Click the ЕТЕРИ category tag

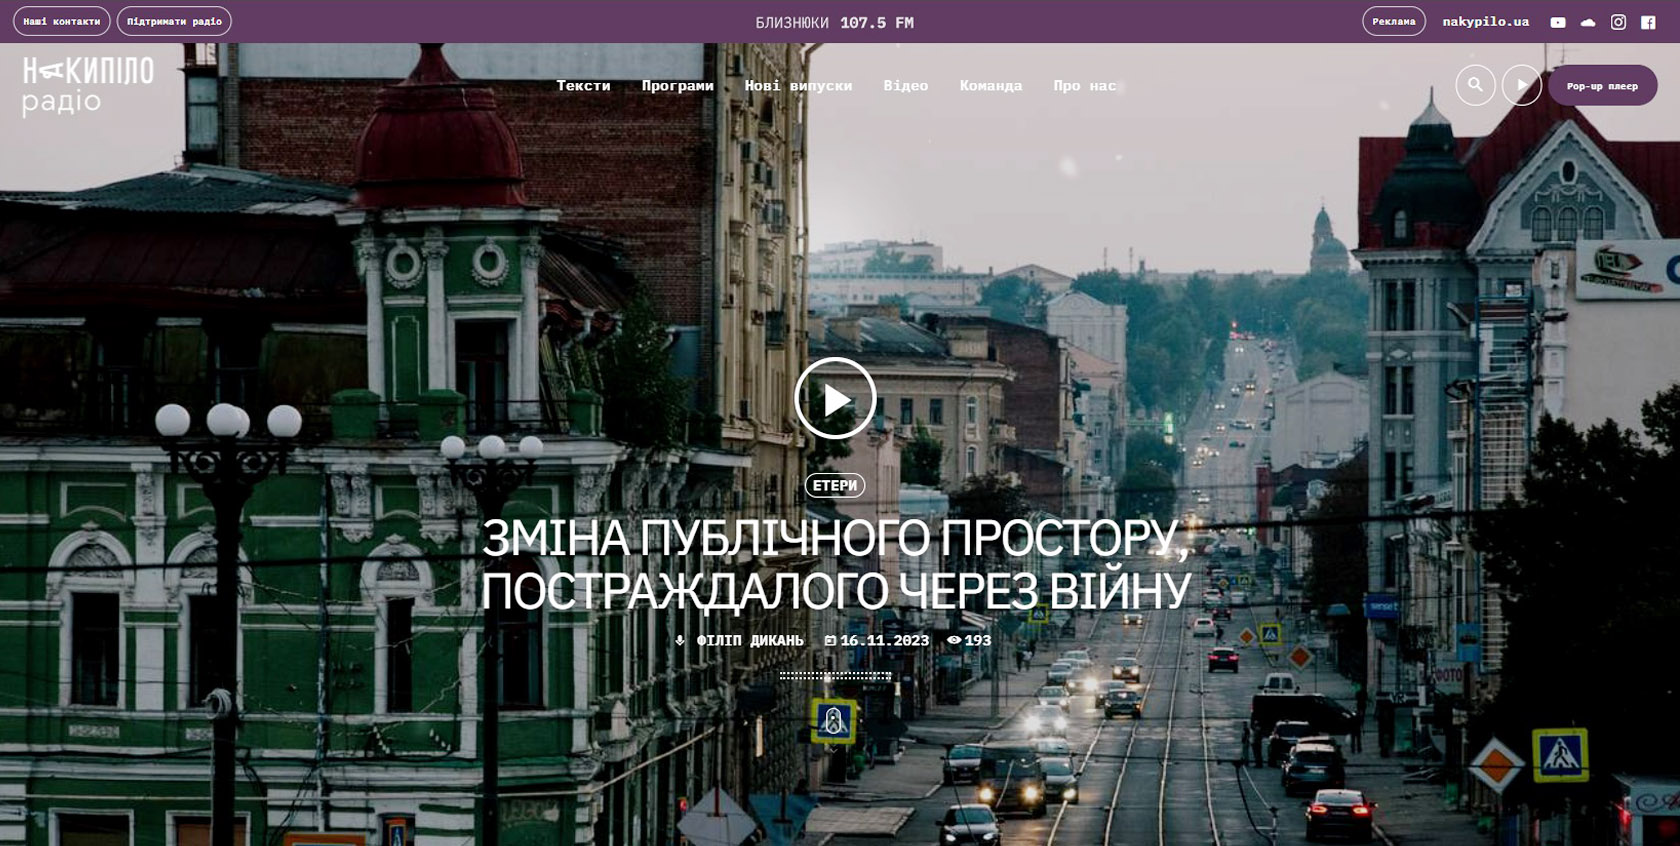coord(835,485)
